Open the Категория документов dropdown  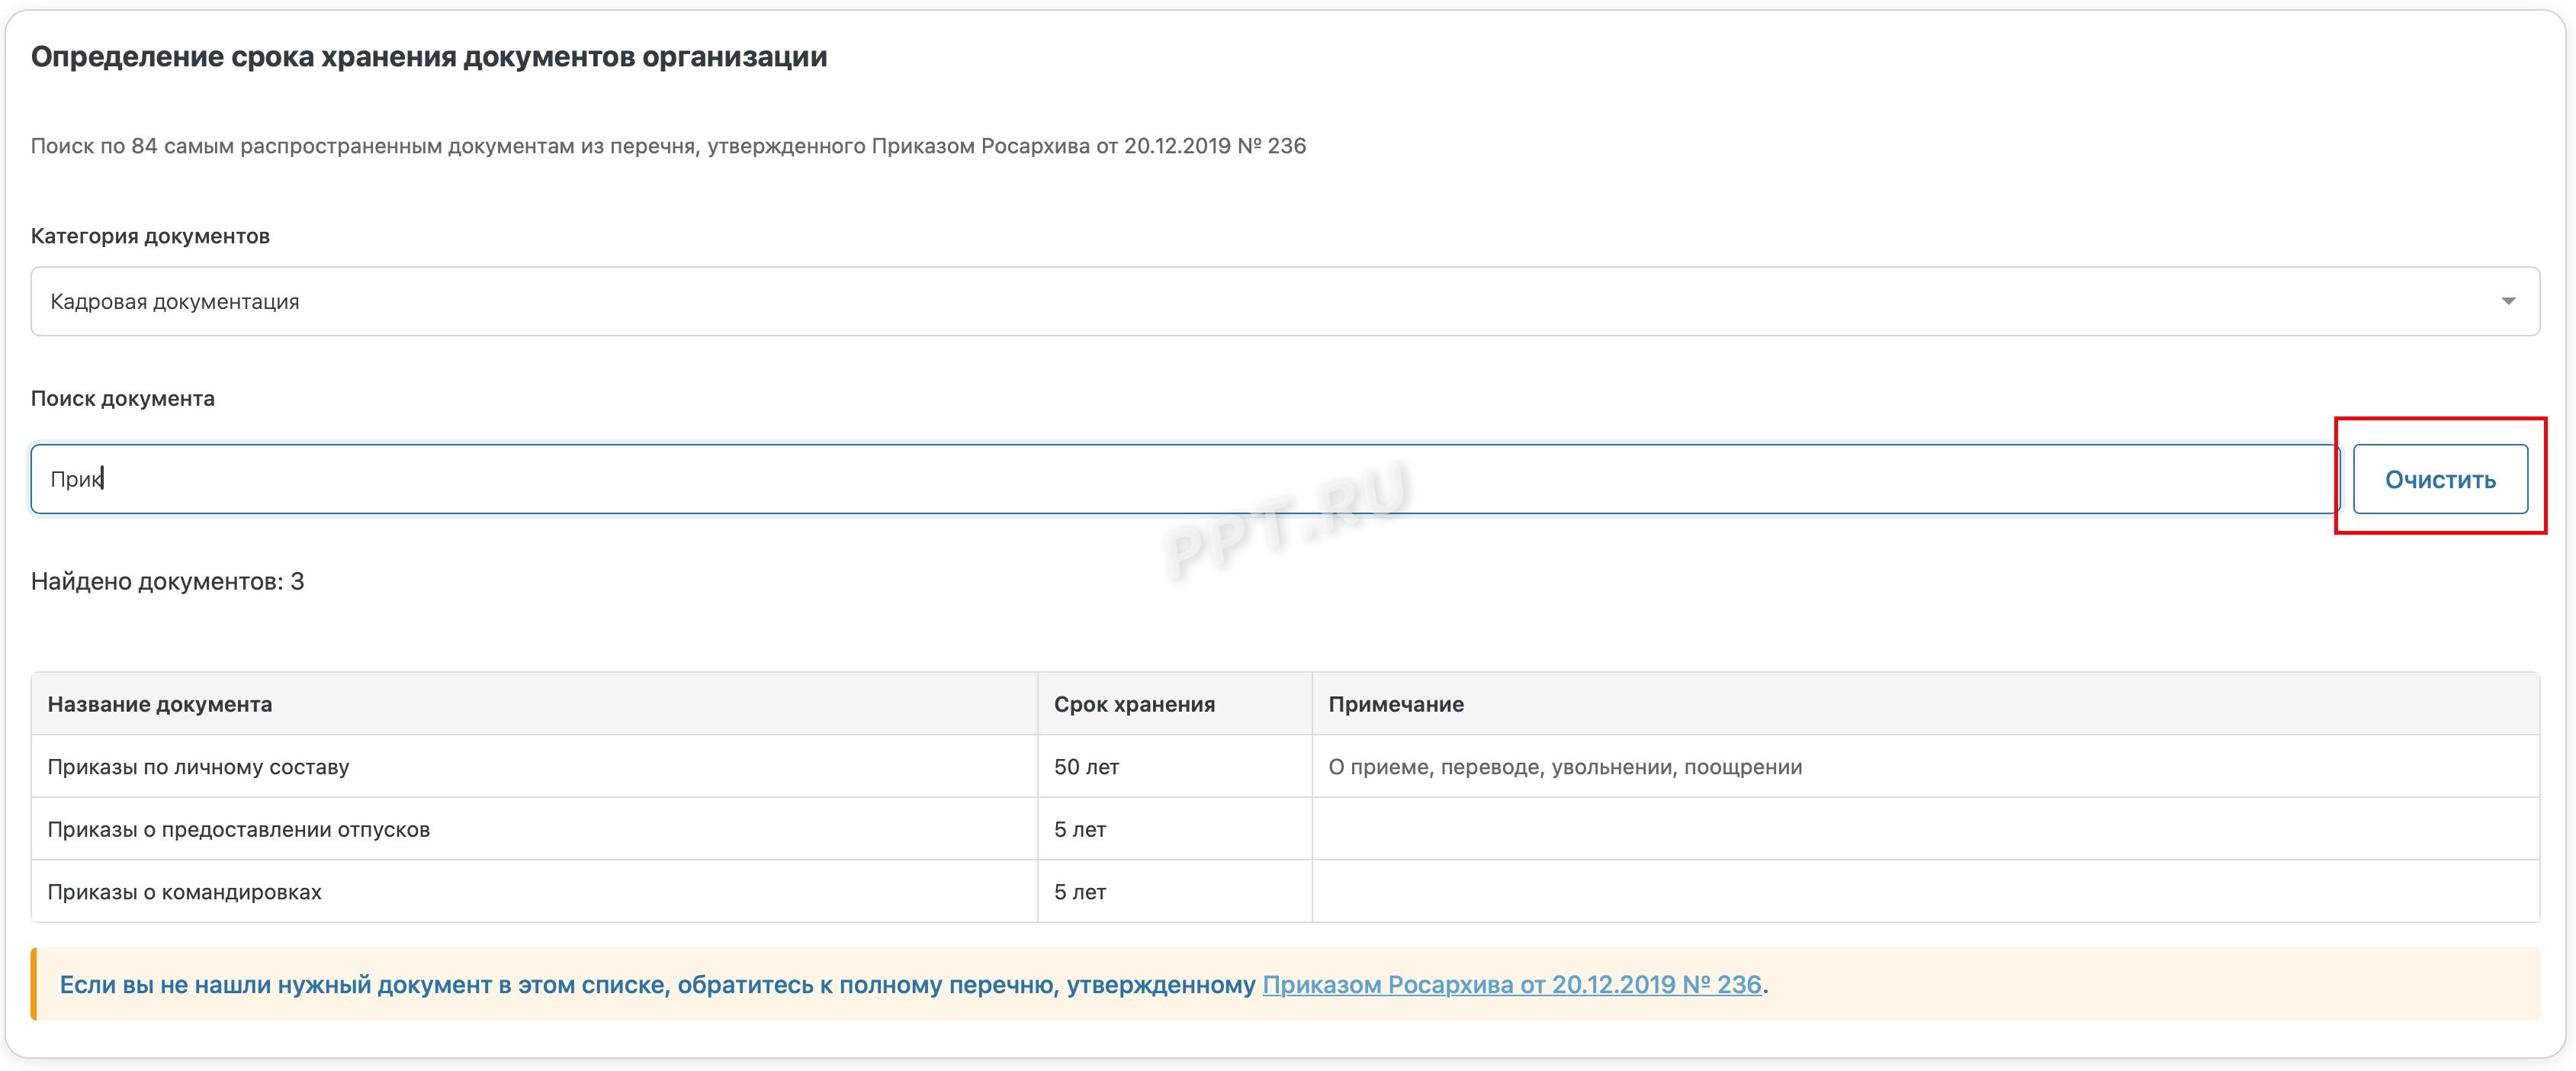tap(1285, 301)
